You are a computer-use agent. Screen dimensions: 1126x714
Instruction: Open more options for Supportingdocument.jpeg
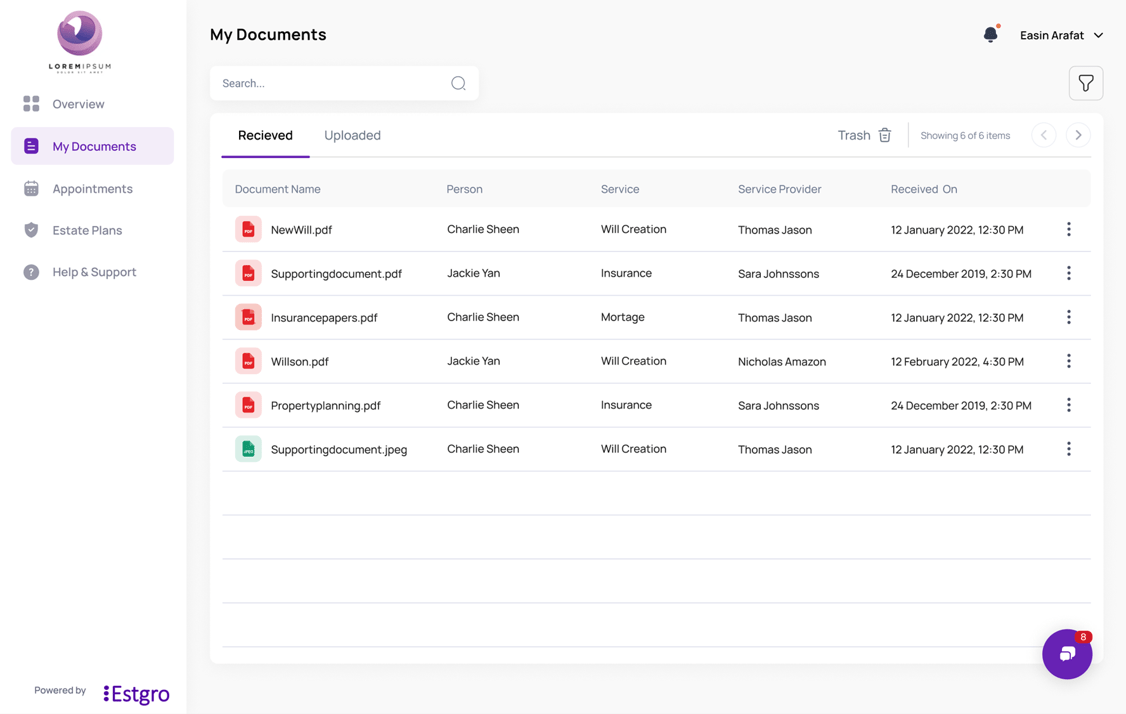tap(1069, 449)
